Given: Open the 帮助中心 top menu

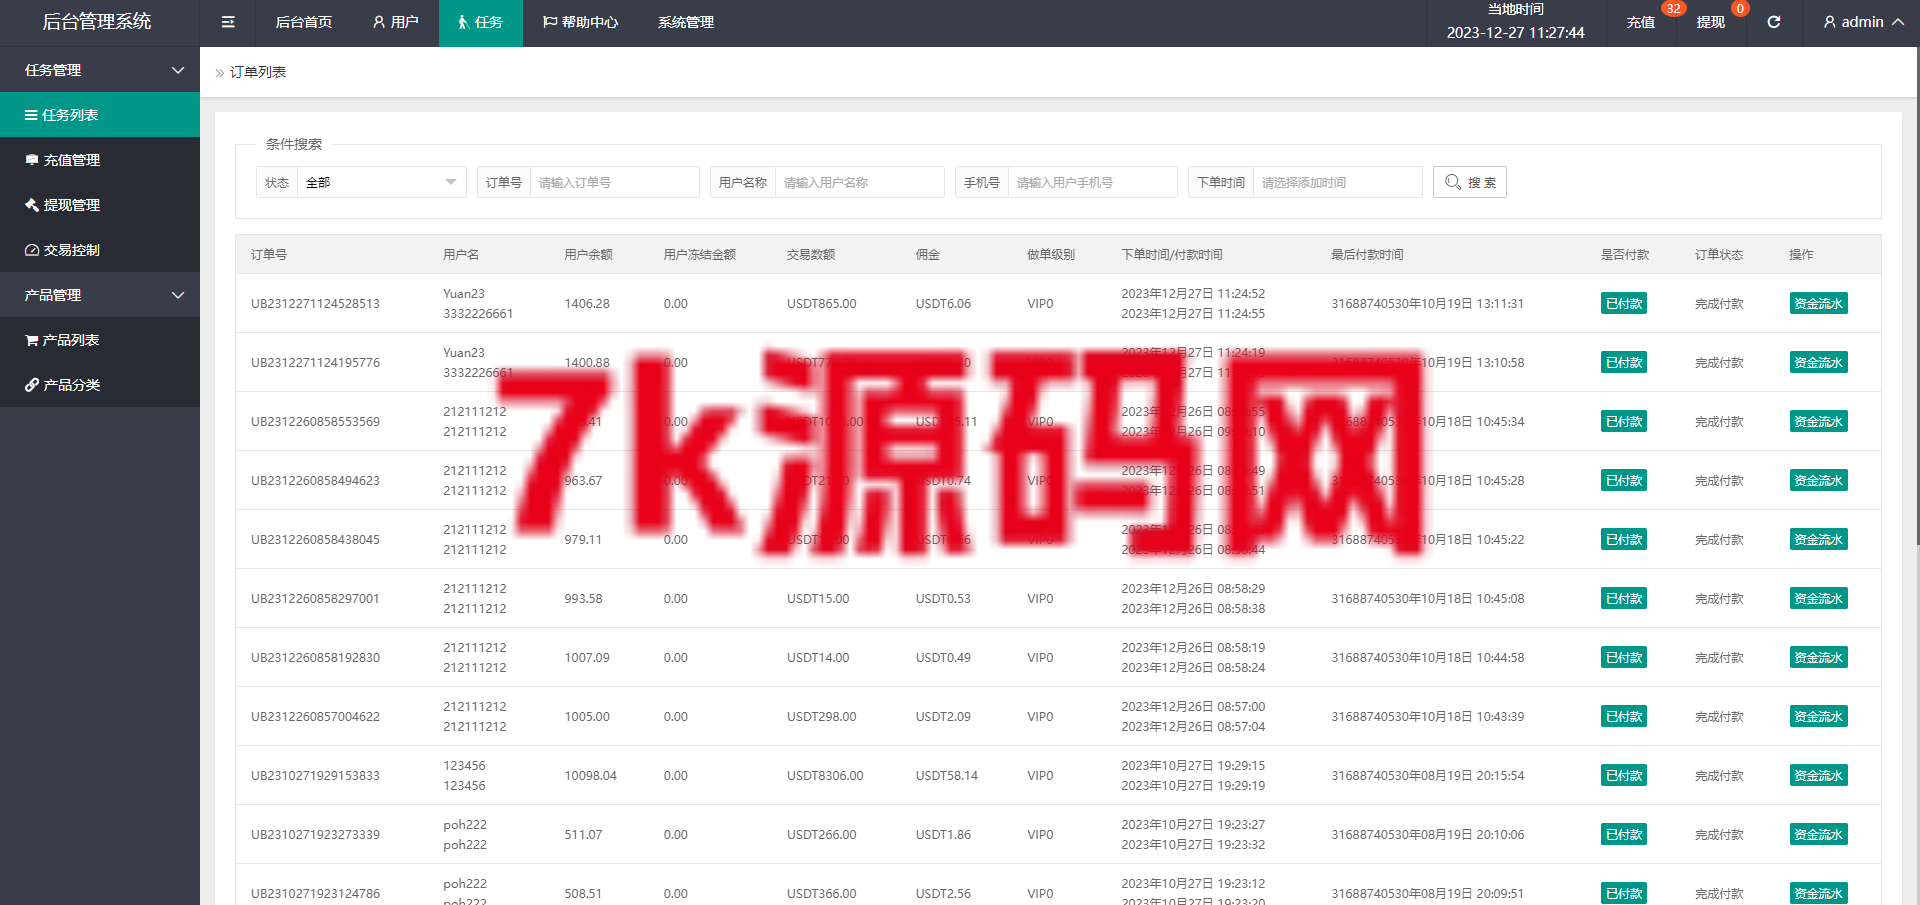Looking at the screenshot, I should coord(581,22).
